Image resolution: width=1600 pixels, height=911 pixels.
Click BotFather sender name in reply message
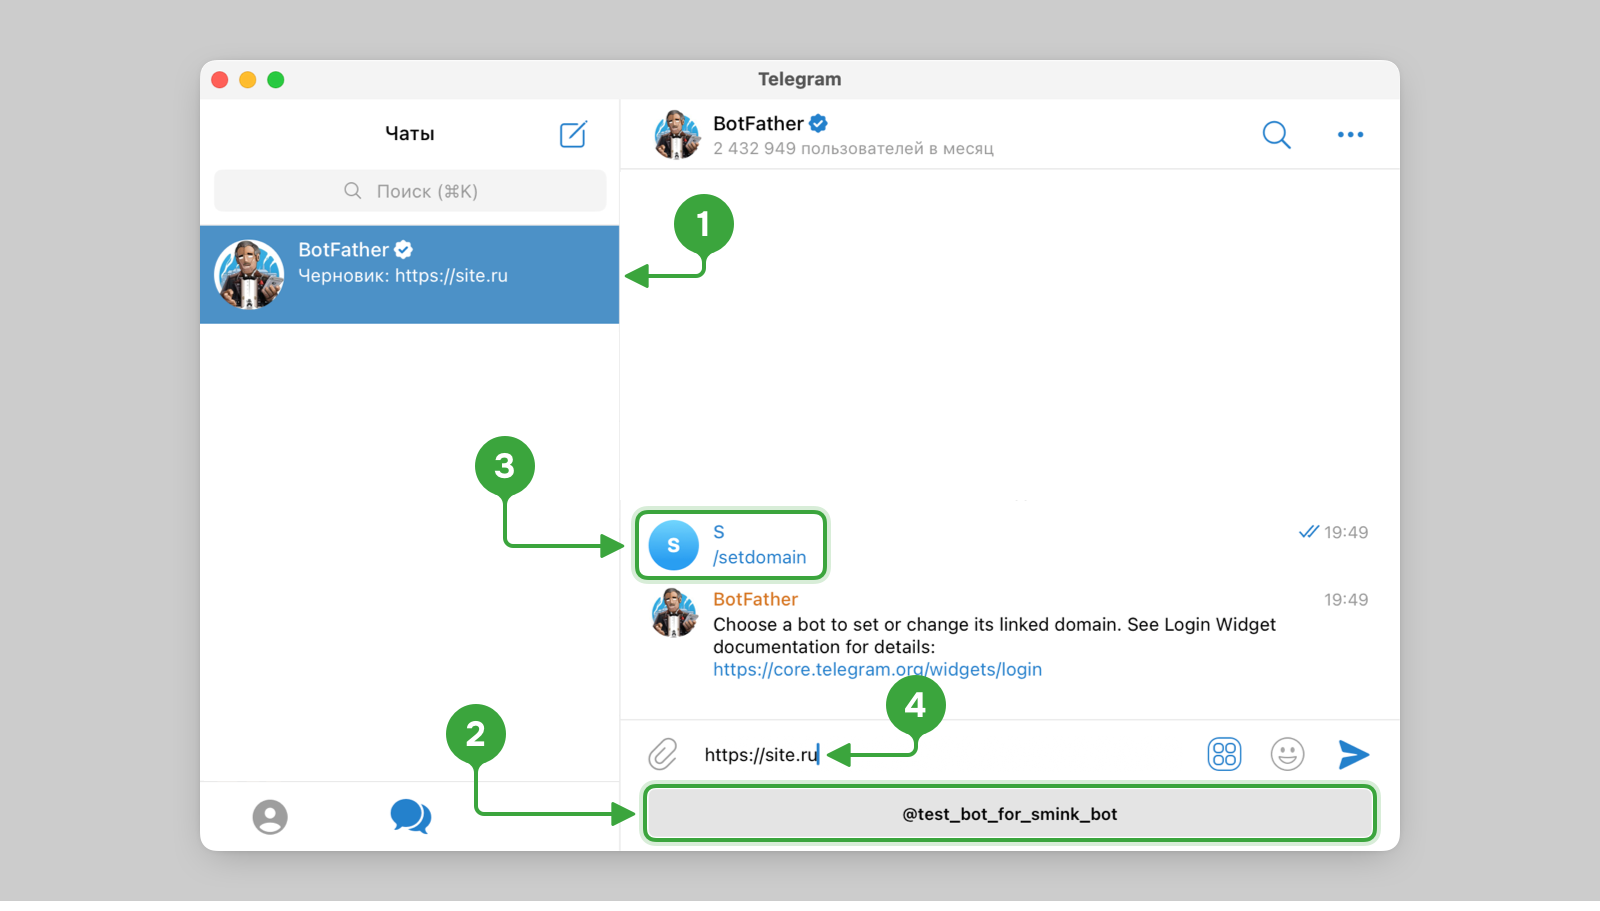pyautogui.click(x=755, y=599)
